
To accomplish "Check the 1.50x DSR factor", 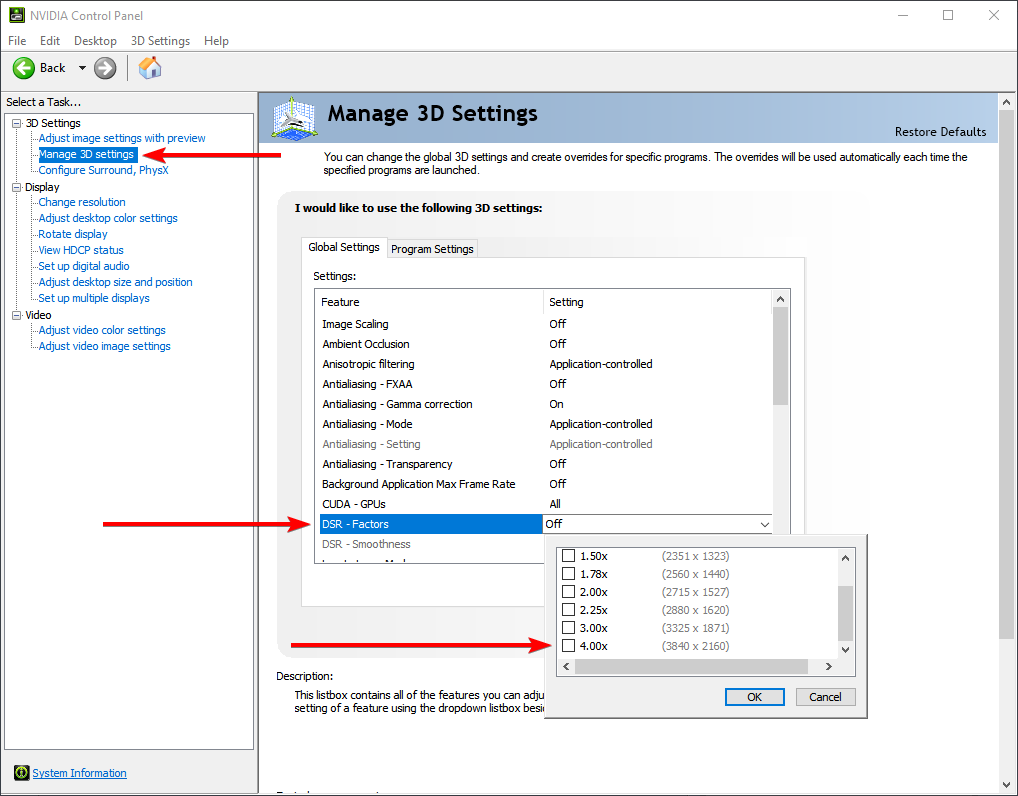I will pyautogui.click(x=568, y=556).
